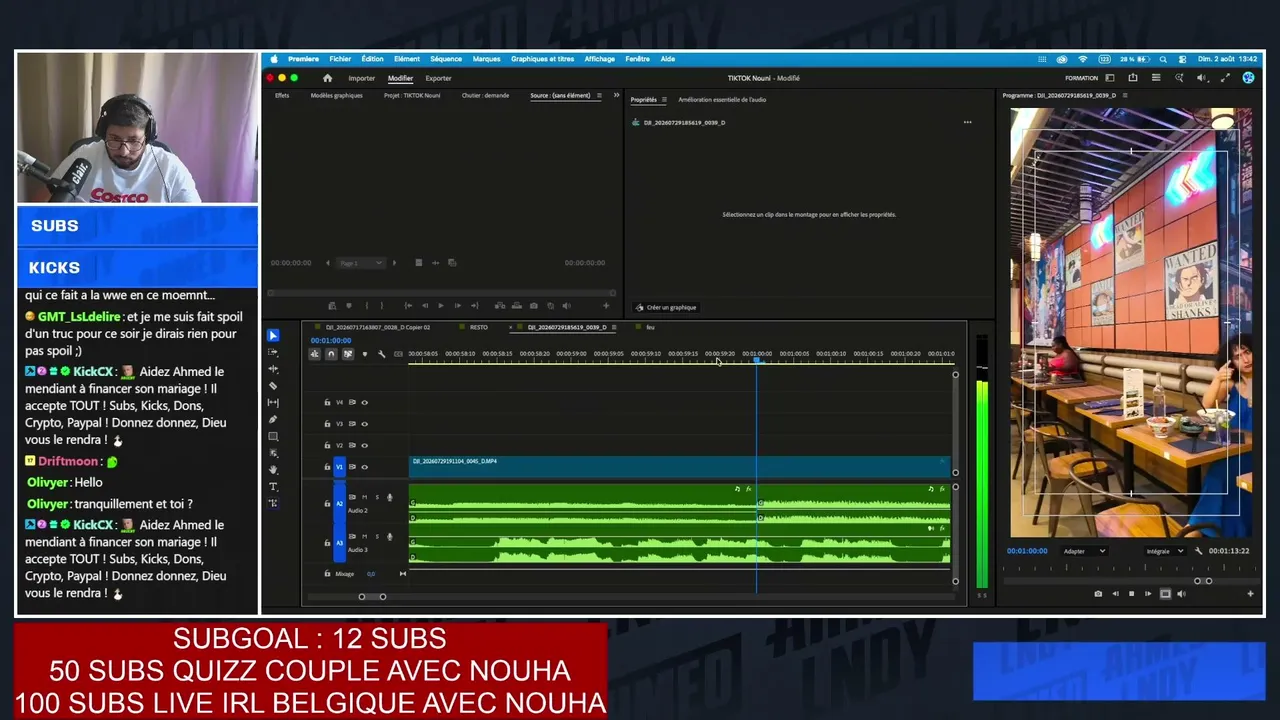This screenshot has height=720, width=1280.
Task: Export frame with camera icon in Program monitor
Action: point(1098,594)
